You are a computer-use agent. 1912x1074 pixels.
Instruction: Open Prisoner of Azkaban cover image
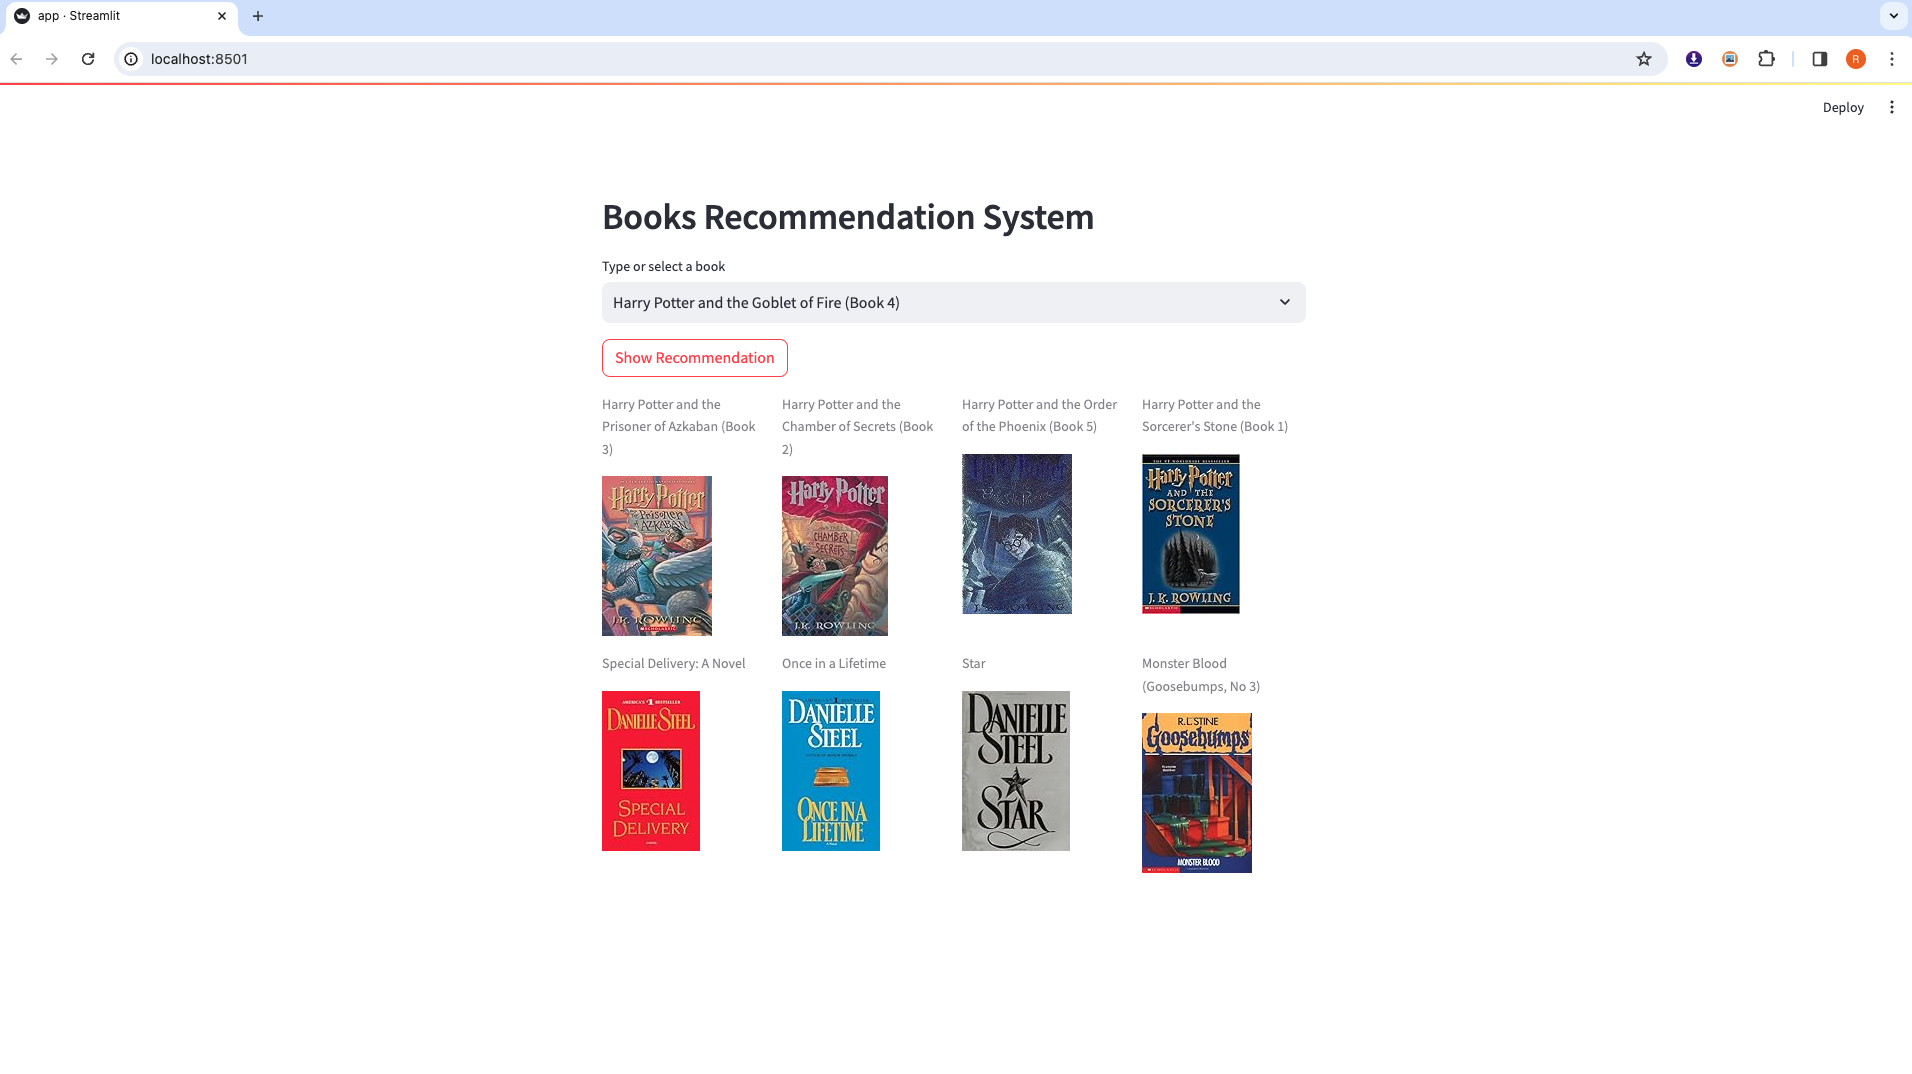coord(657,556)
